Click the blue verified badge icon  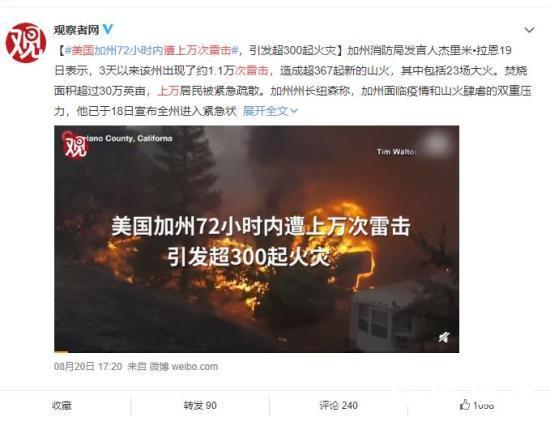click(x=108, y=29)
